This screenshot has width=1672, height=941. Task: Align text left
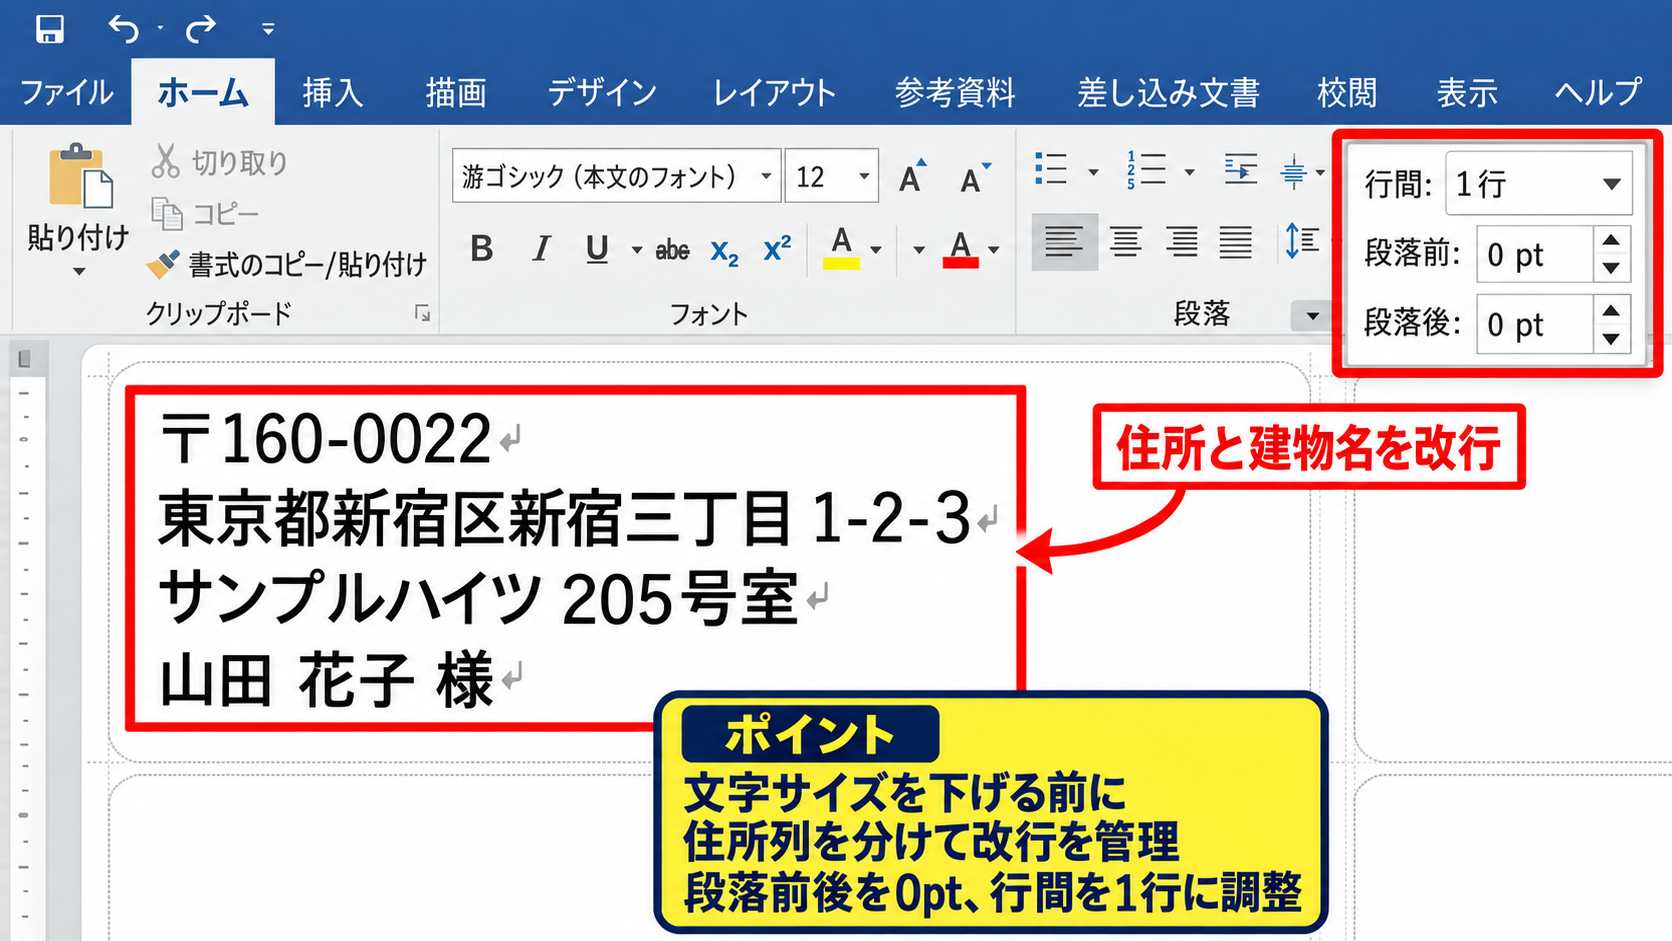click(1064, 242)
